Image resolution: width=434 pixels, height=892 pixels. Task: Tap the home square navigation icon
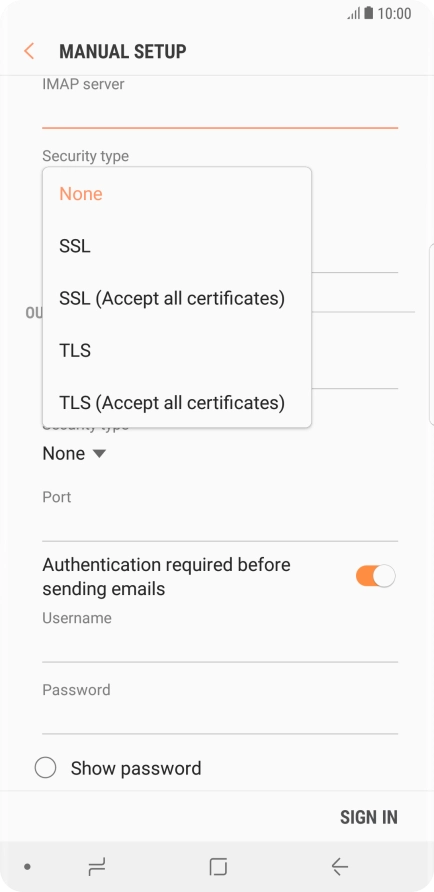[218, 866]
